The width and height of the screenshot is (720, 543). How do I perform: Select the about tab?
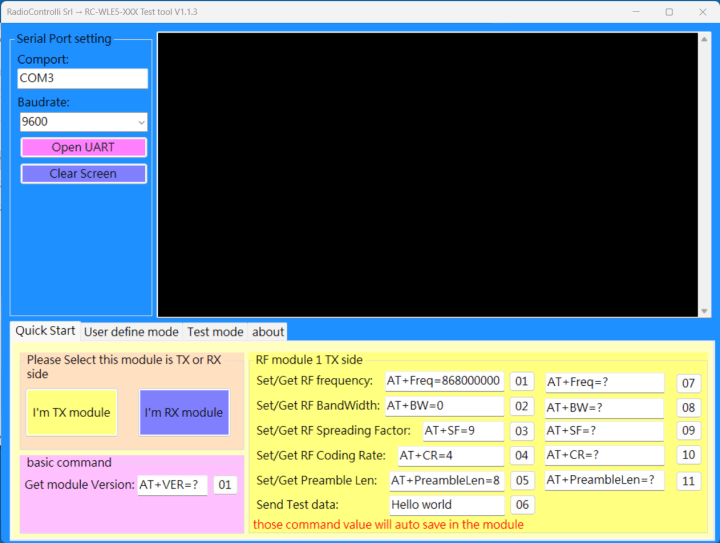[x=268, y=332]
